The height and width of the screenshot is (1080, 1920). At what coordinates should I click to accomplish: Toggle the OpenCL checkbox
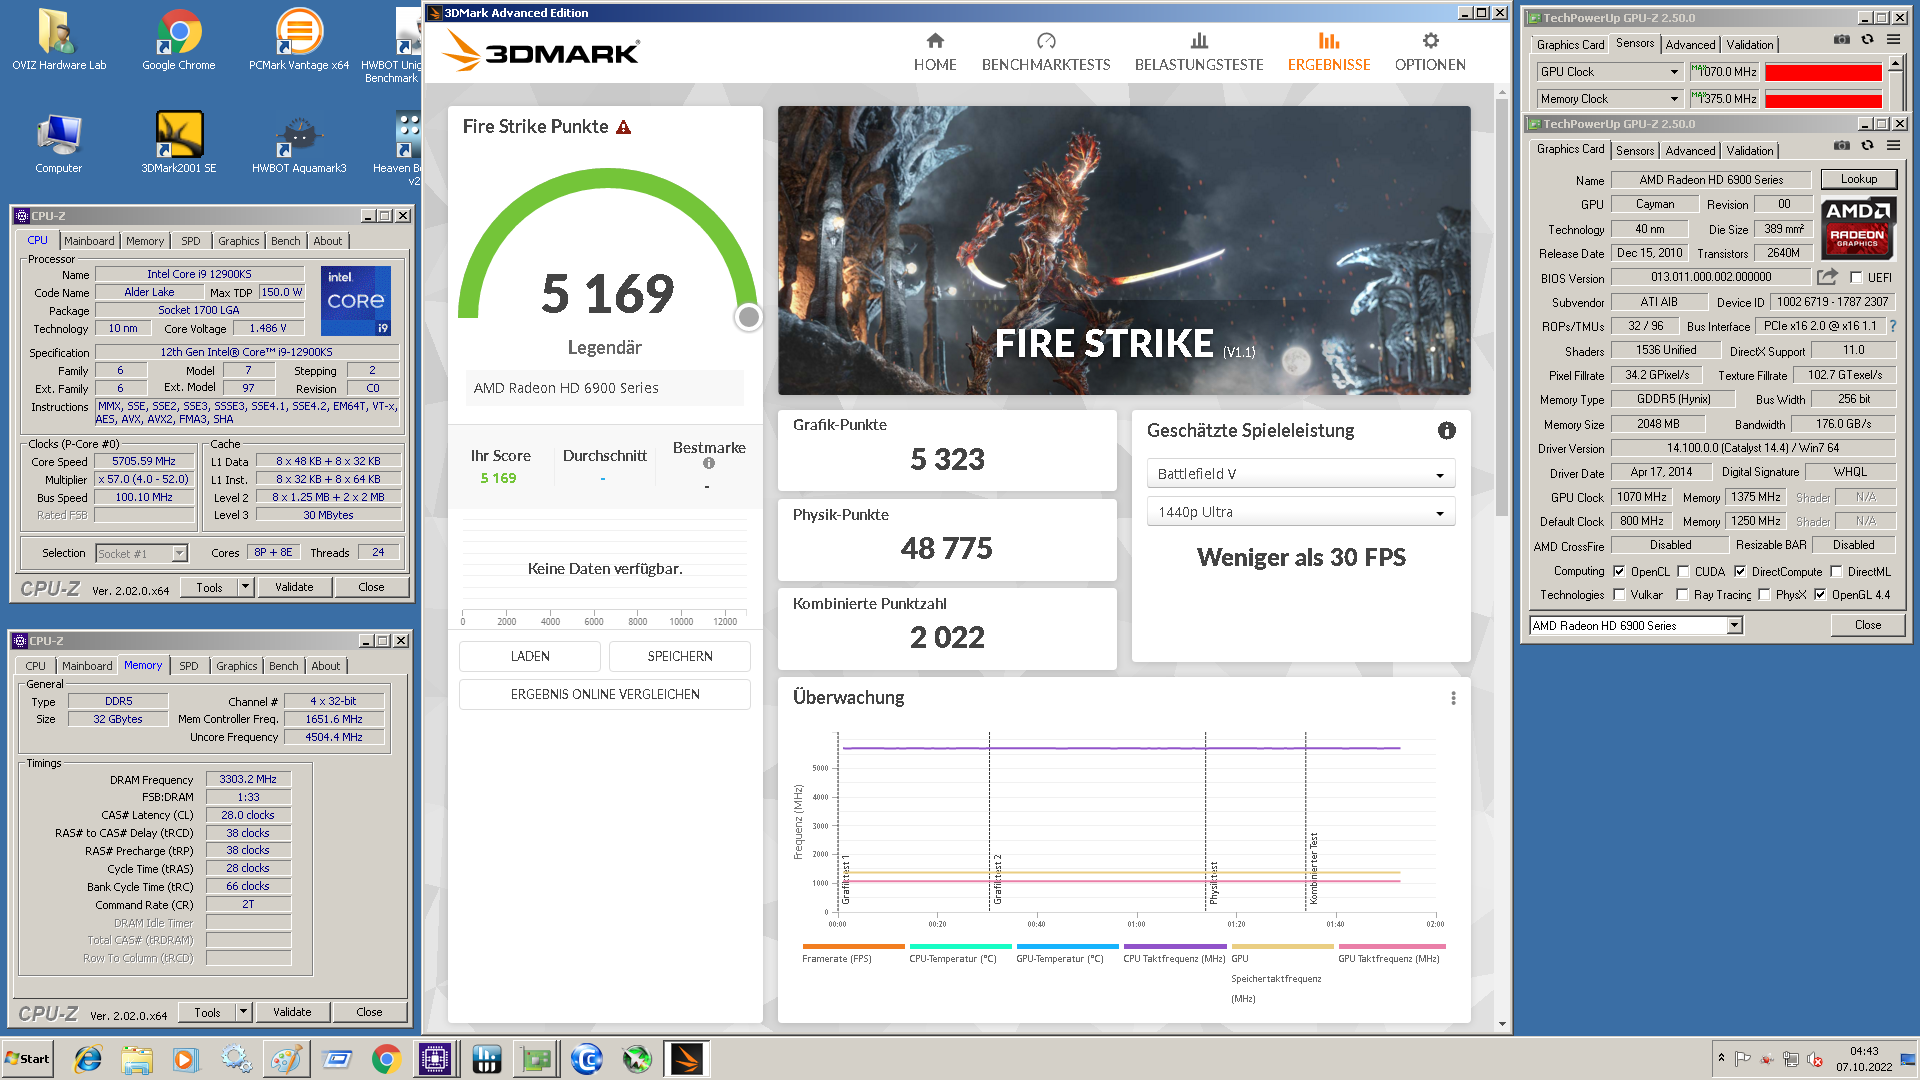click(x=1619, y=572)
